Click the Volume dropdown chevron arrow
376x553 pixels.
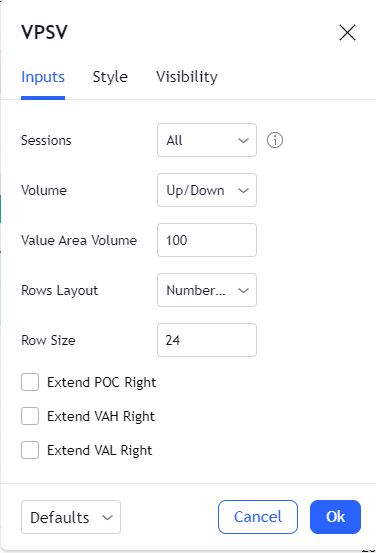(243, 190)
